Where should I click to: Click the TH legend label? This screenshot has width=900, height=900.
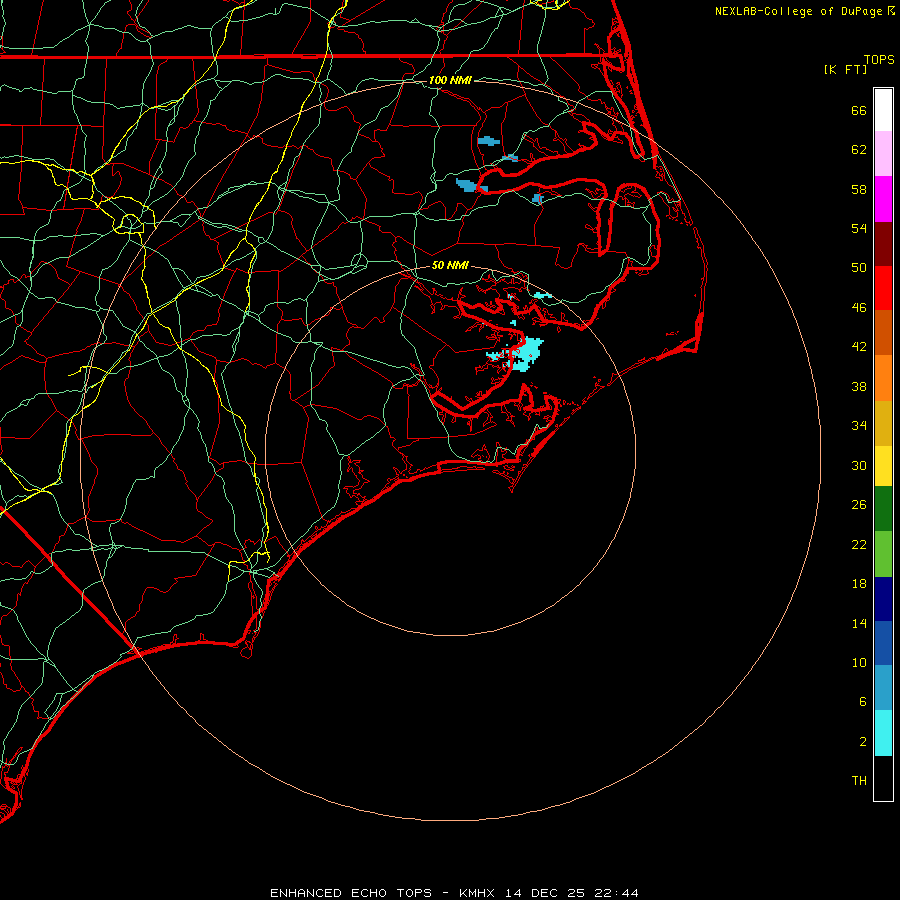859,781
